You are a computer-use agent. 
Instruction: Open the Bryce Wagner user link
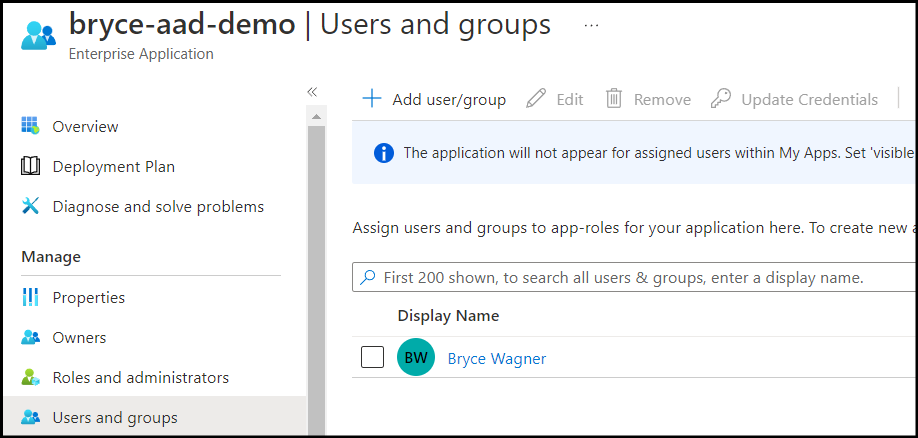[496, 358]
